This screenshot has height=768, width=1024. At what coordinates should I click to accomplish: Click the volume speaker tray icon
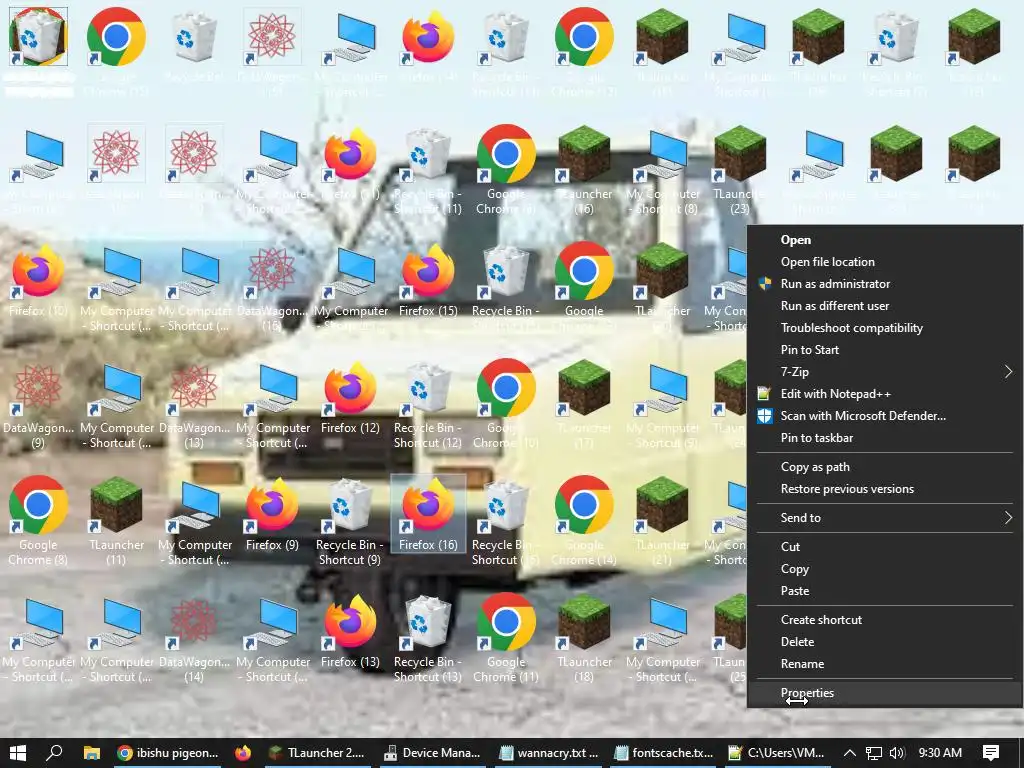click(x=897, y=753)
